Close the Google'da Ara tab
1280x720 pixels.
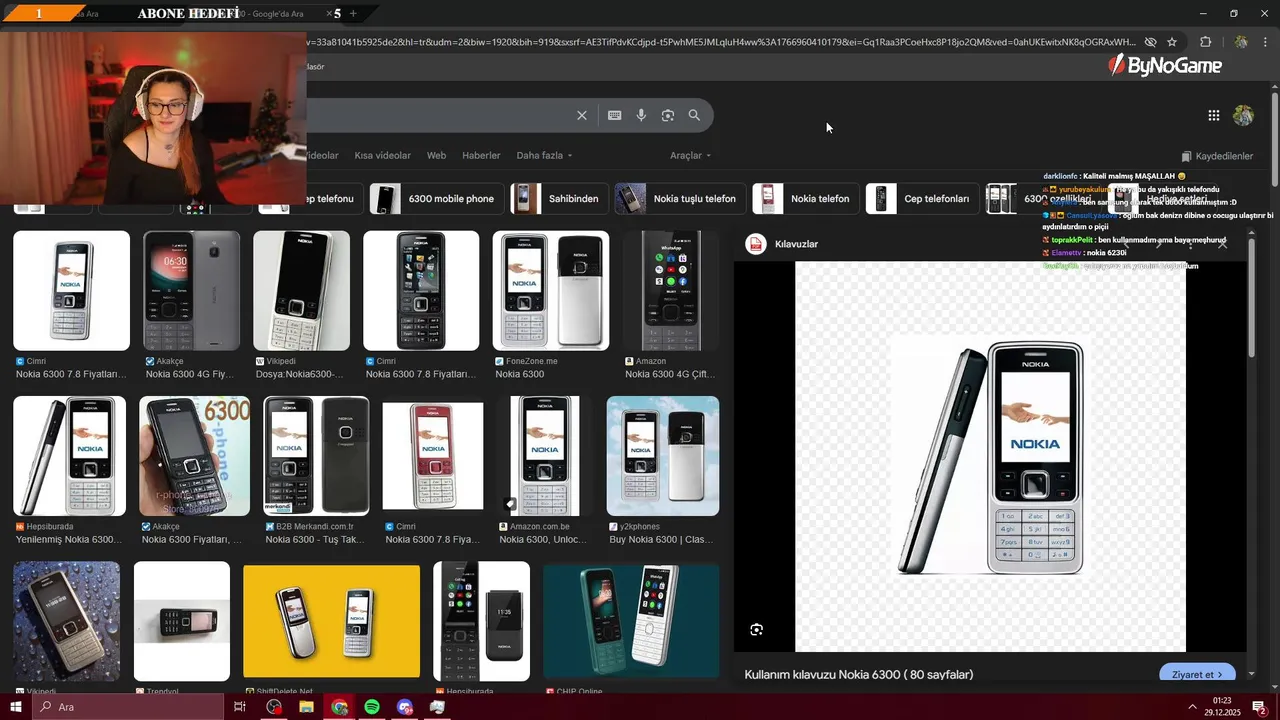329,14
